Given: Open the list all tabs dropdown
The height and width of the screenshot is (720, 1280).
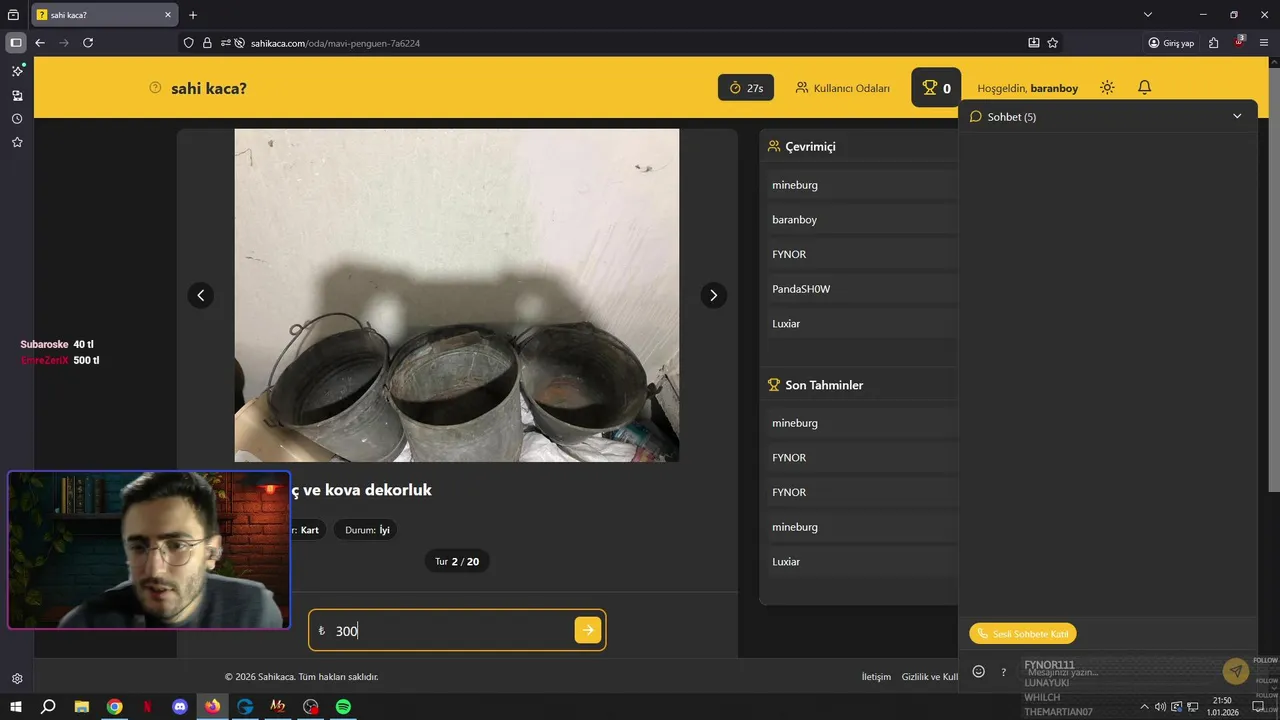Looking at the screenshot, I should (1148, 15).
